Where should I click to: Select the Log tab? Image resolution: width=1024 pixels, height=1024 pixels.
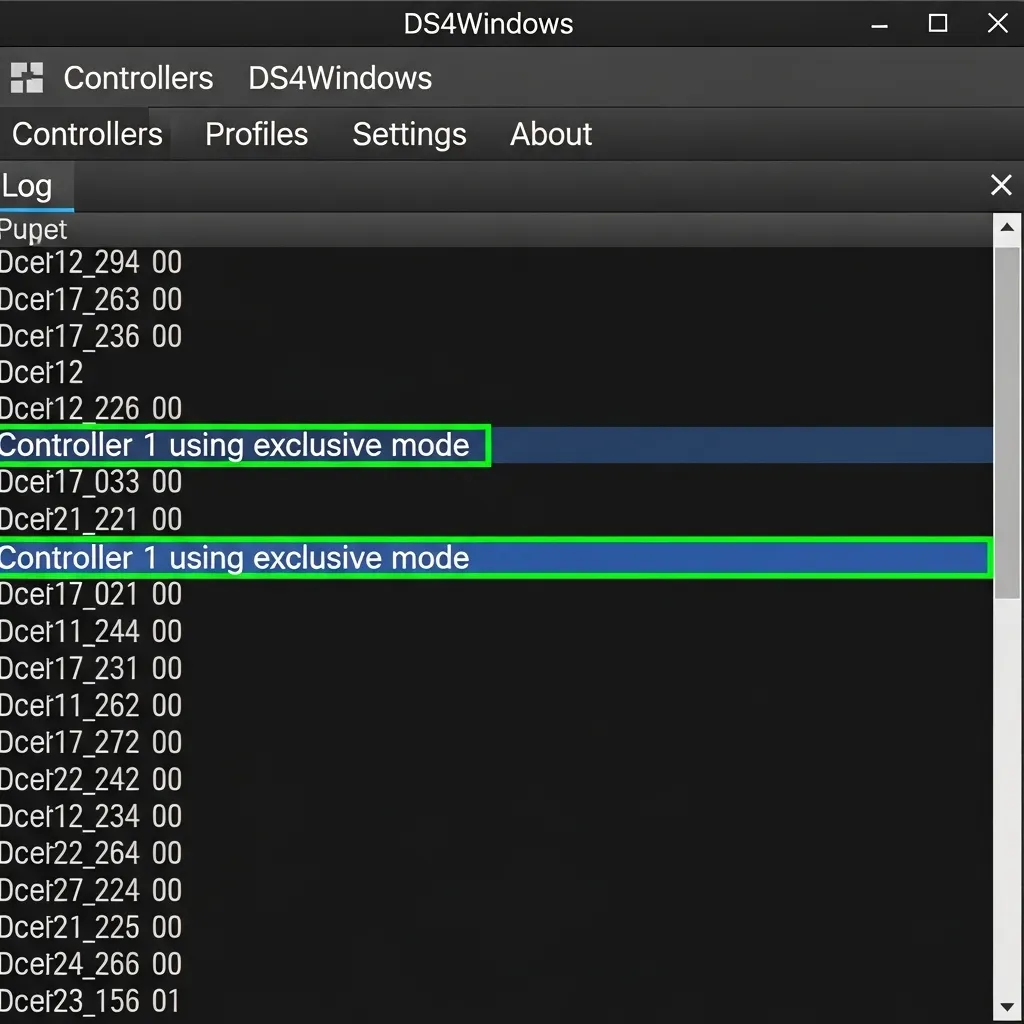27,186
